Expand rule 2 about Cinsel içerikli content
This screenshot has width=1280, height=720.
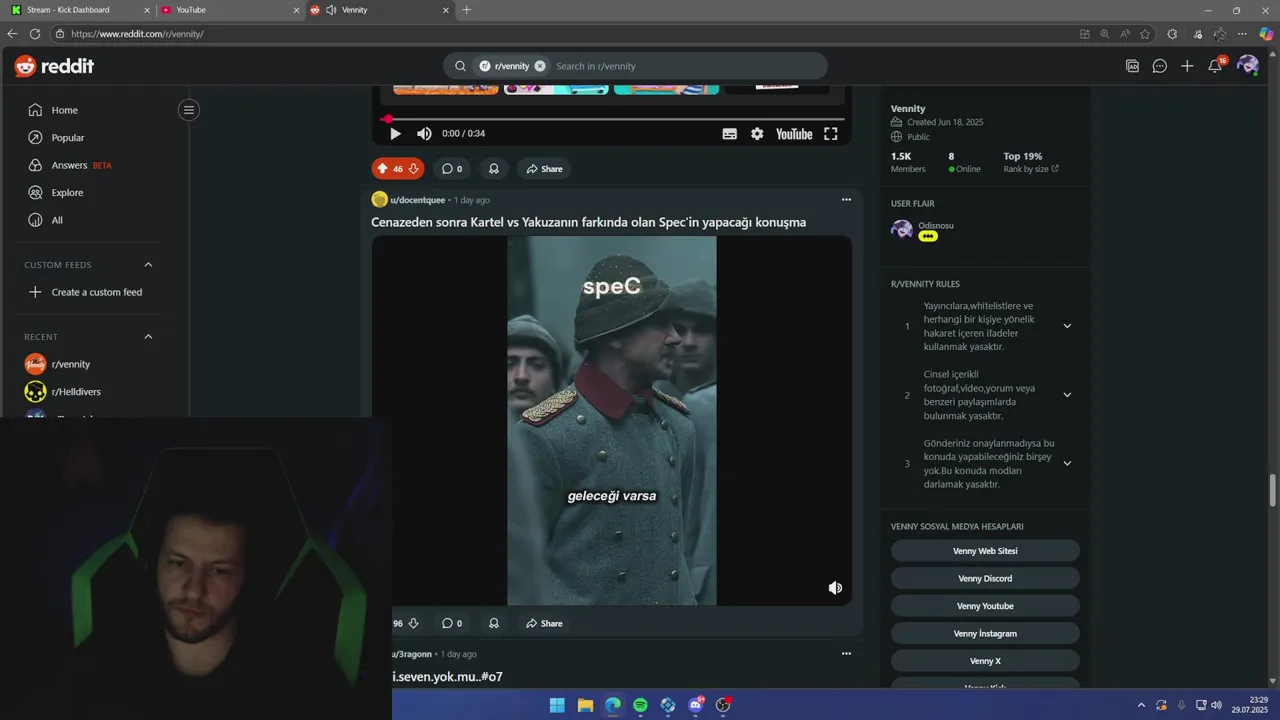(1067, 395)
